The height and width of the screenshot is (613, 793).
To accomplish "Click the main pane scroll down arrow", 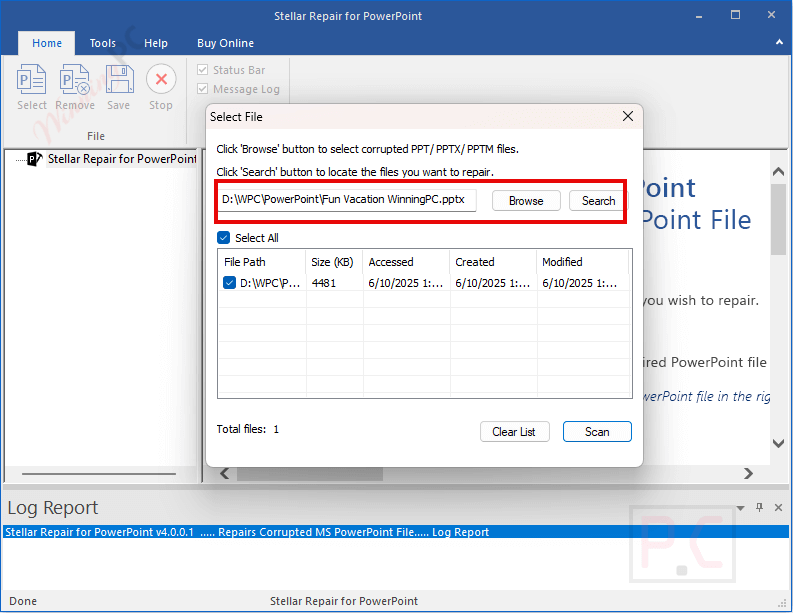I will (x=778, y=444).
